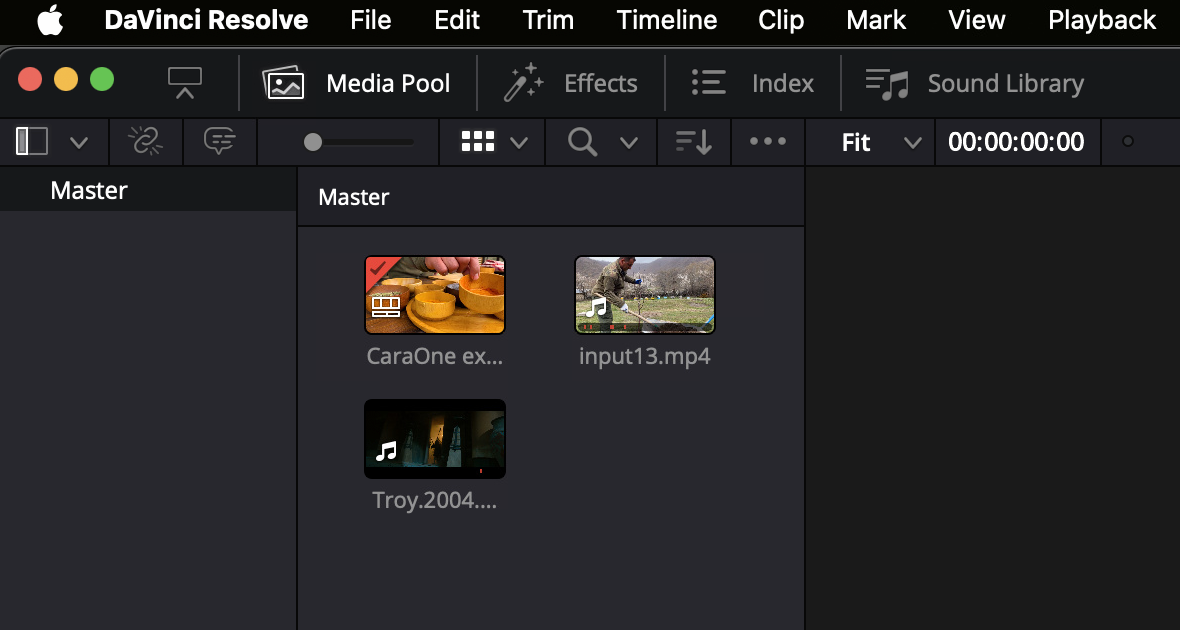Open the viewer Fit zoom dropdown
Image resolution: width=1180 pixels, height=630 pixels.
click(881, 142)
